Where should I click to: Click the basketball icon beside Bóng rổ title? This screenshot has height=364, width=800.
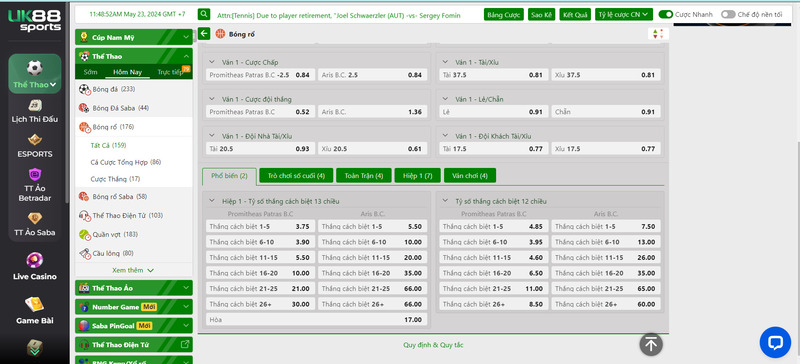[220, 34]
